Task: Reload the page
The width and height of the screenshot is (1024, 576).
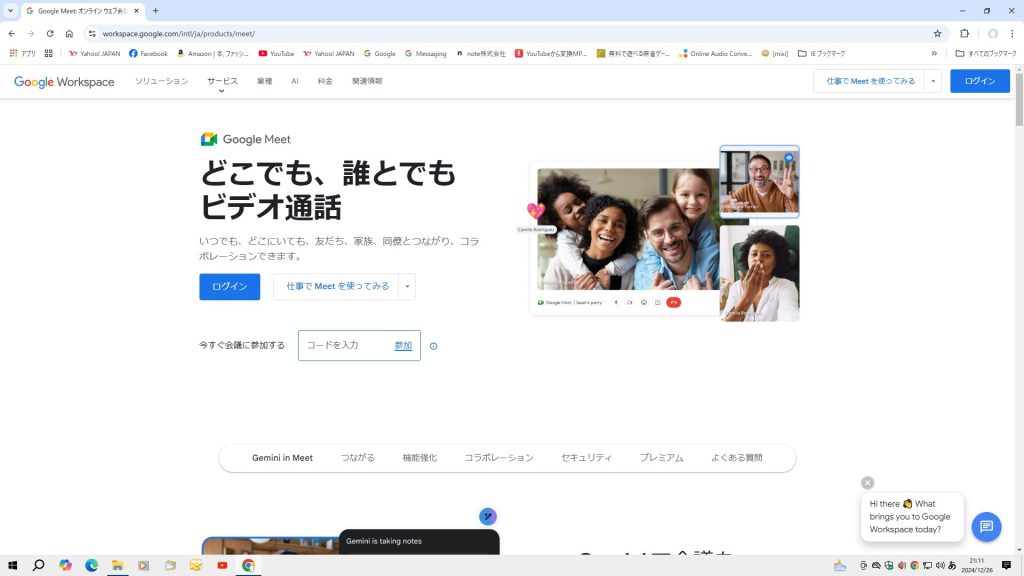Action: coord(50,33)
